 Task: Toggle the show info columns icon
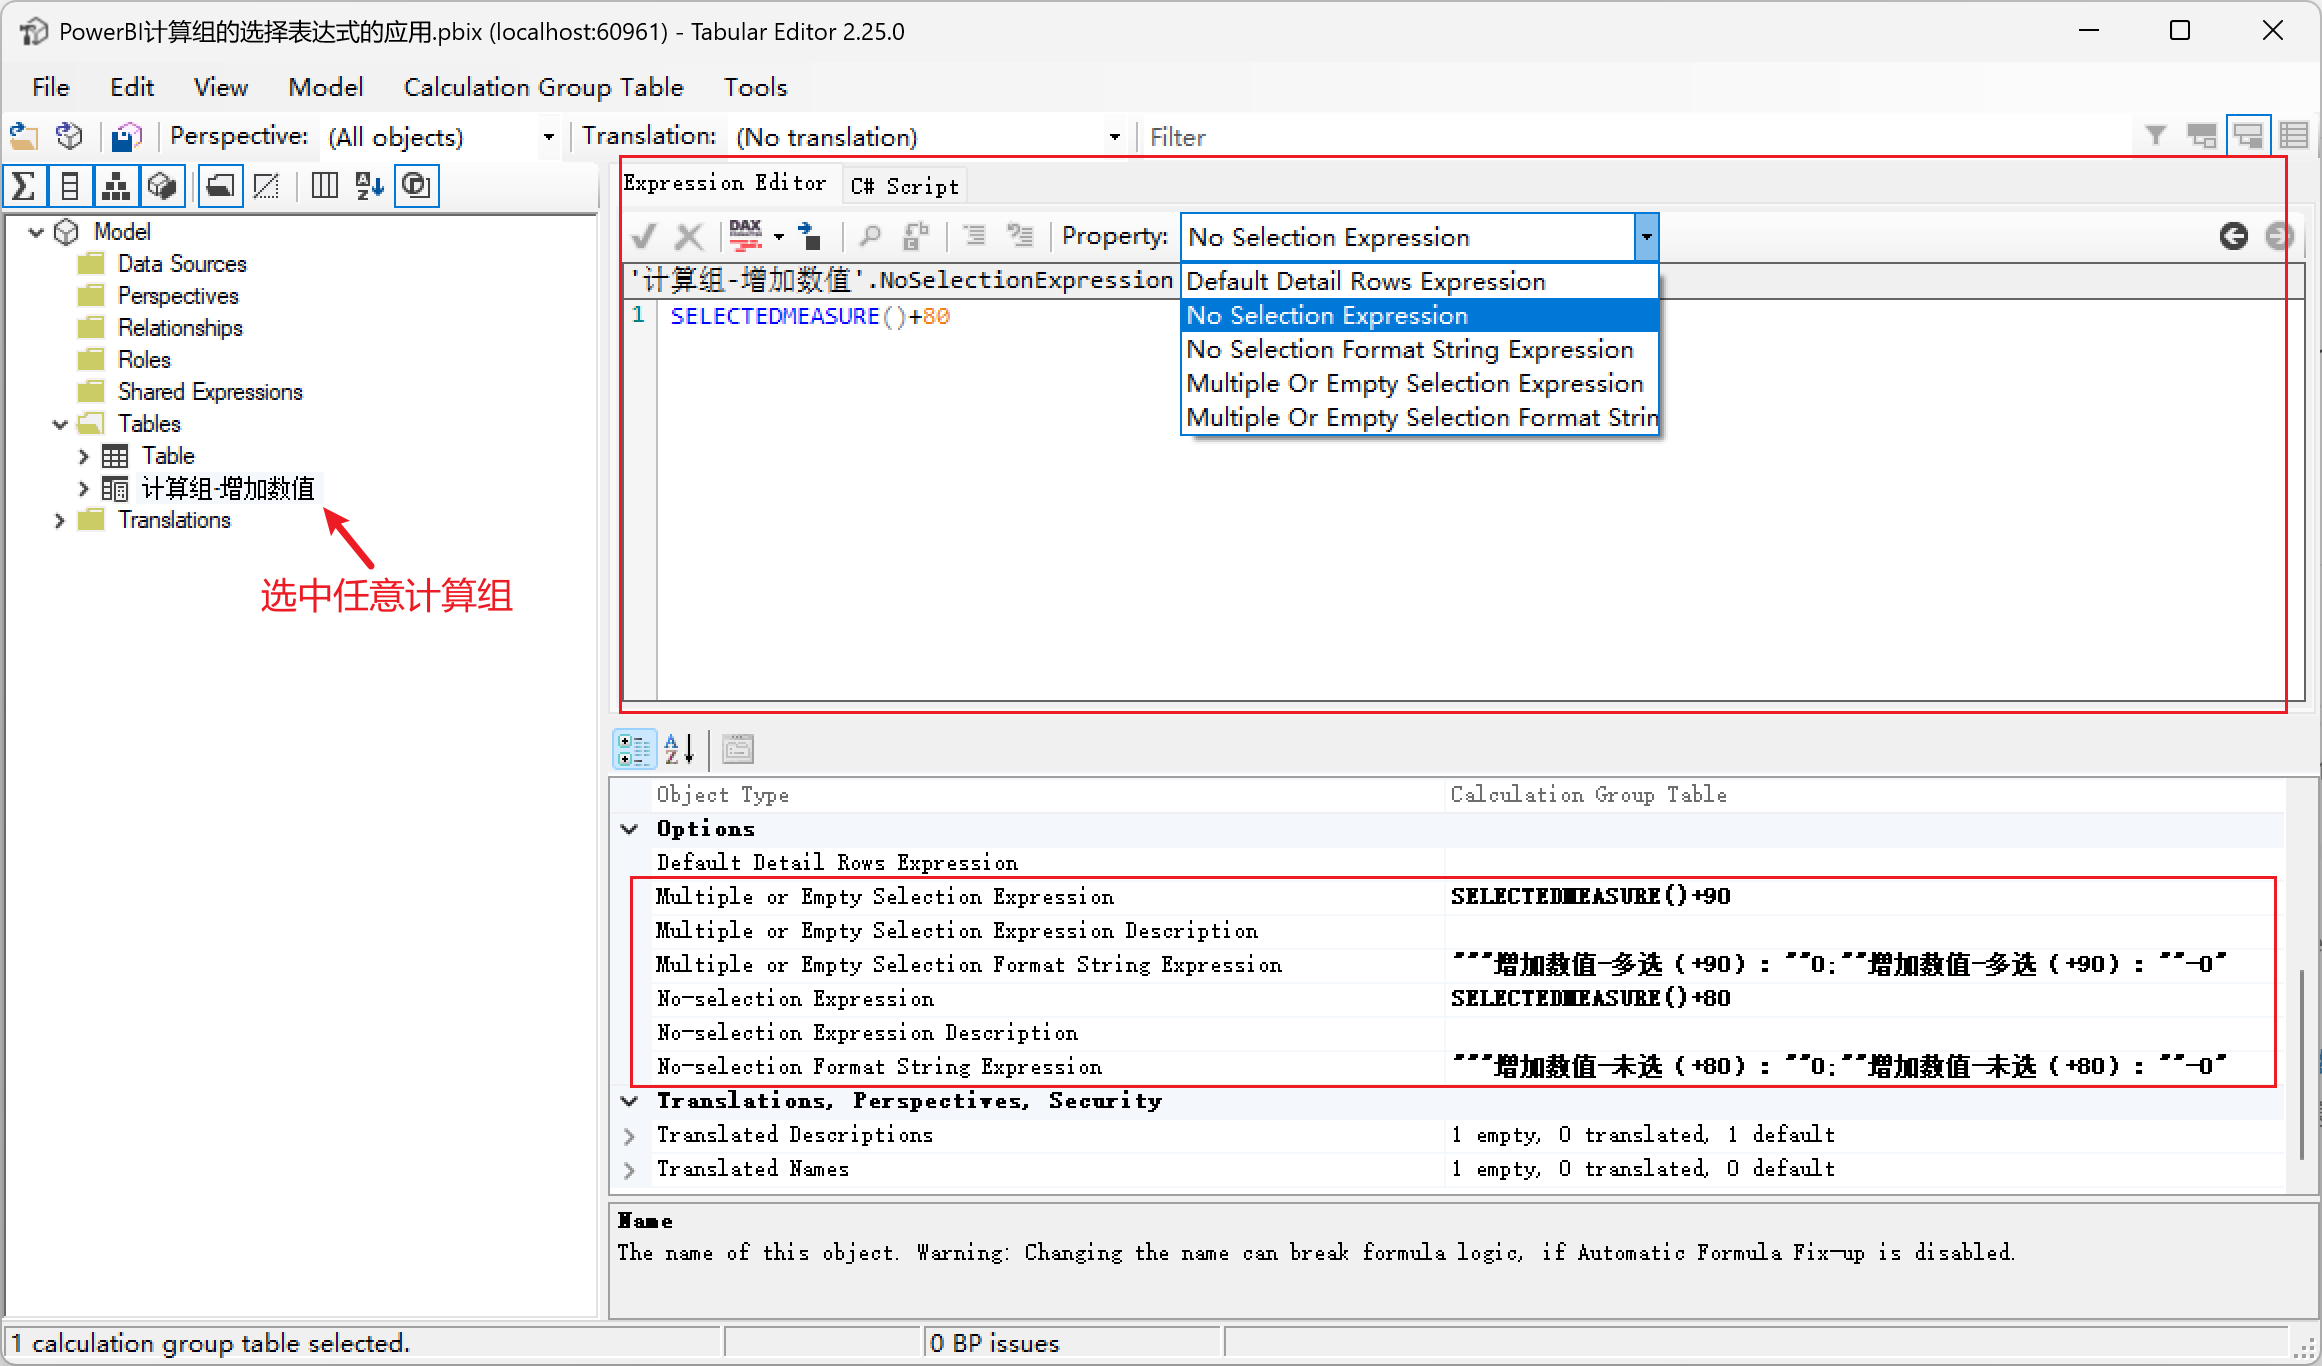(x=416, y=185)
